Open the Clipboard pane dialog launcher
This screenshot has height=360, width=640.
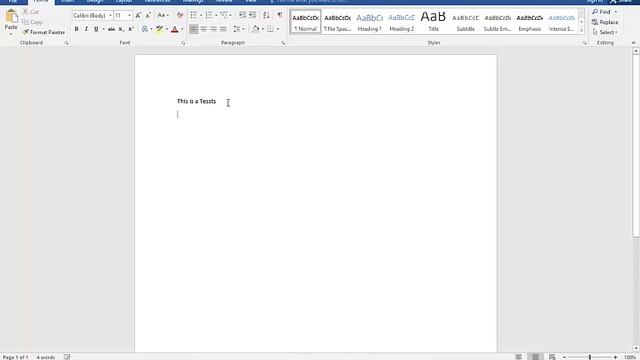click(x=67, y=43)
